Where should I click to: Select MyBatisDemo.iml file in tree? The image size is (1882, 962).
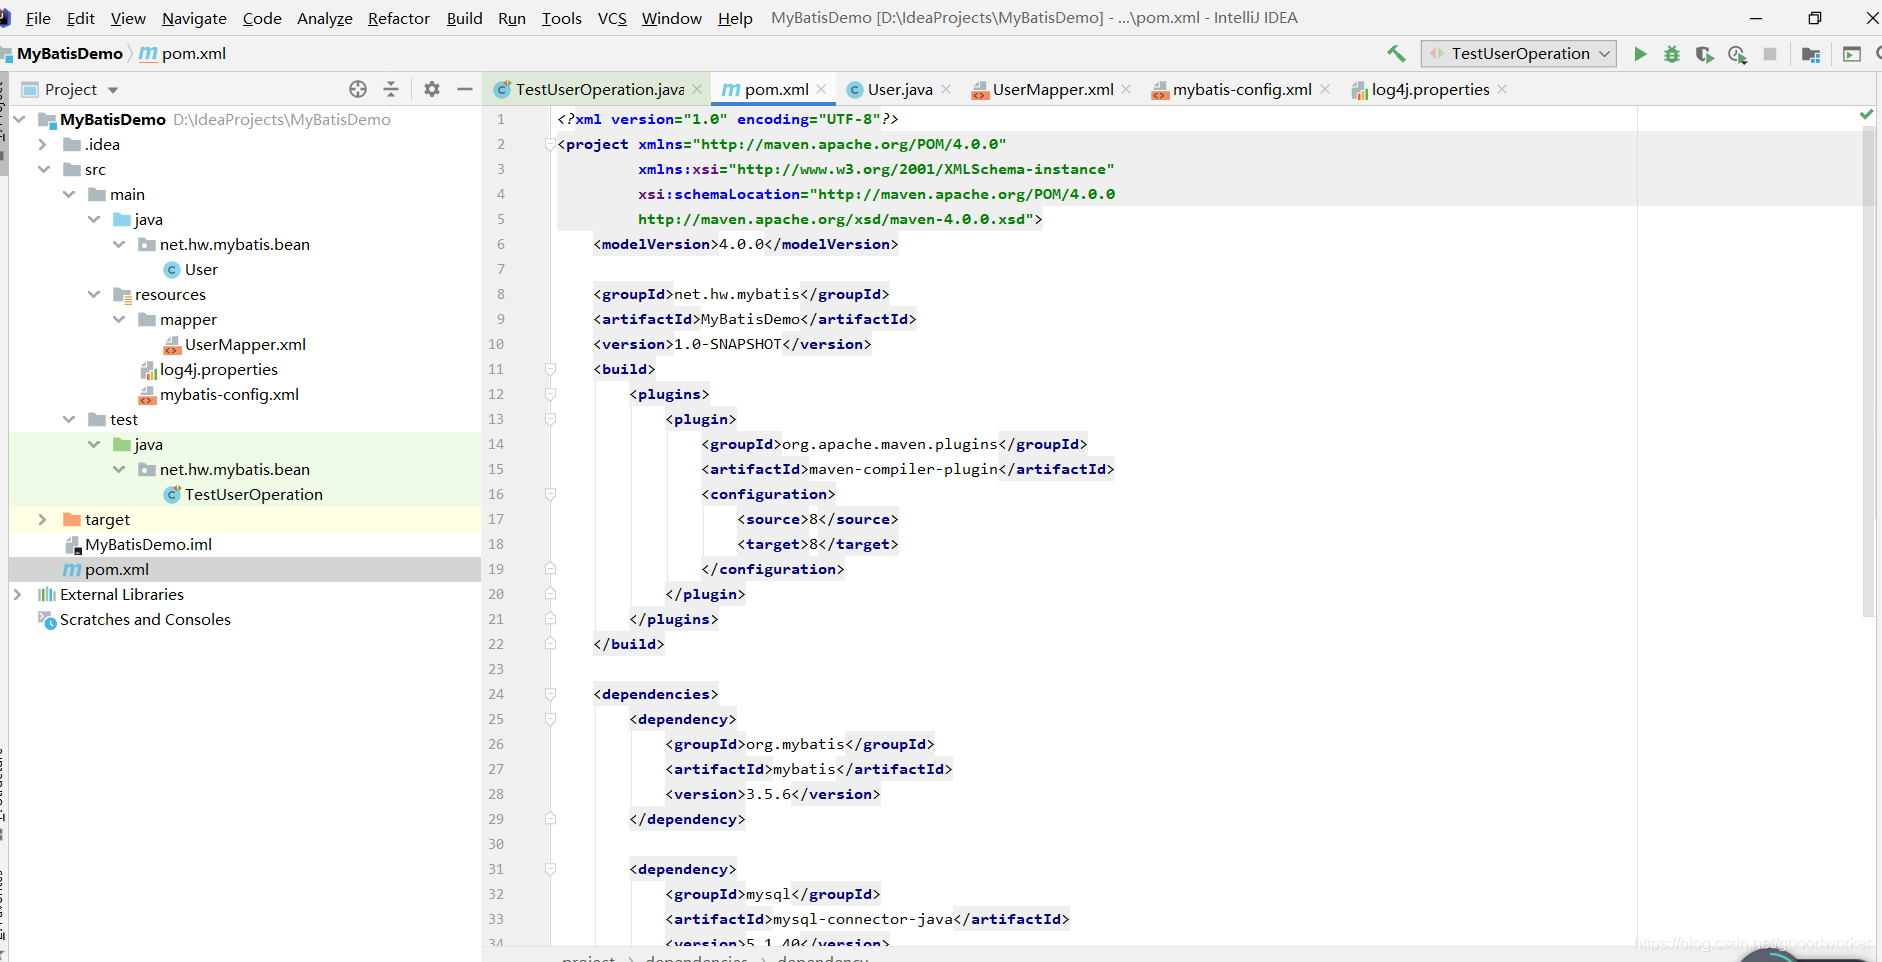click(148, 544)
